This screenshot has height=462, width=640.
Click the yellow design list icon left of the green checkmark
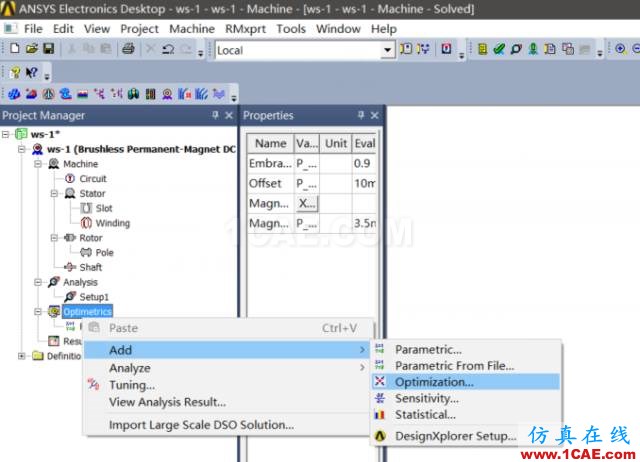point(482,49)
